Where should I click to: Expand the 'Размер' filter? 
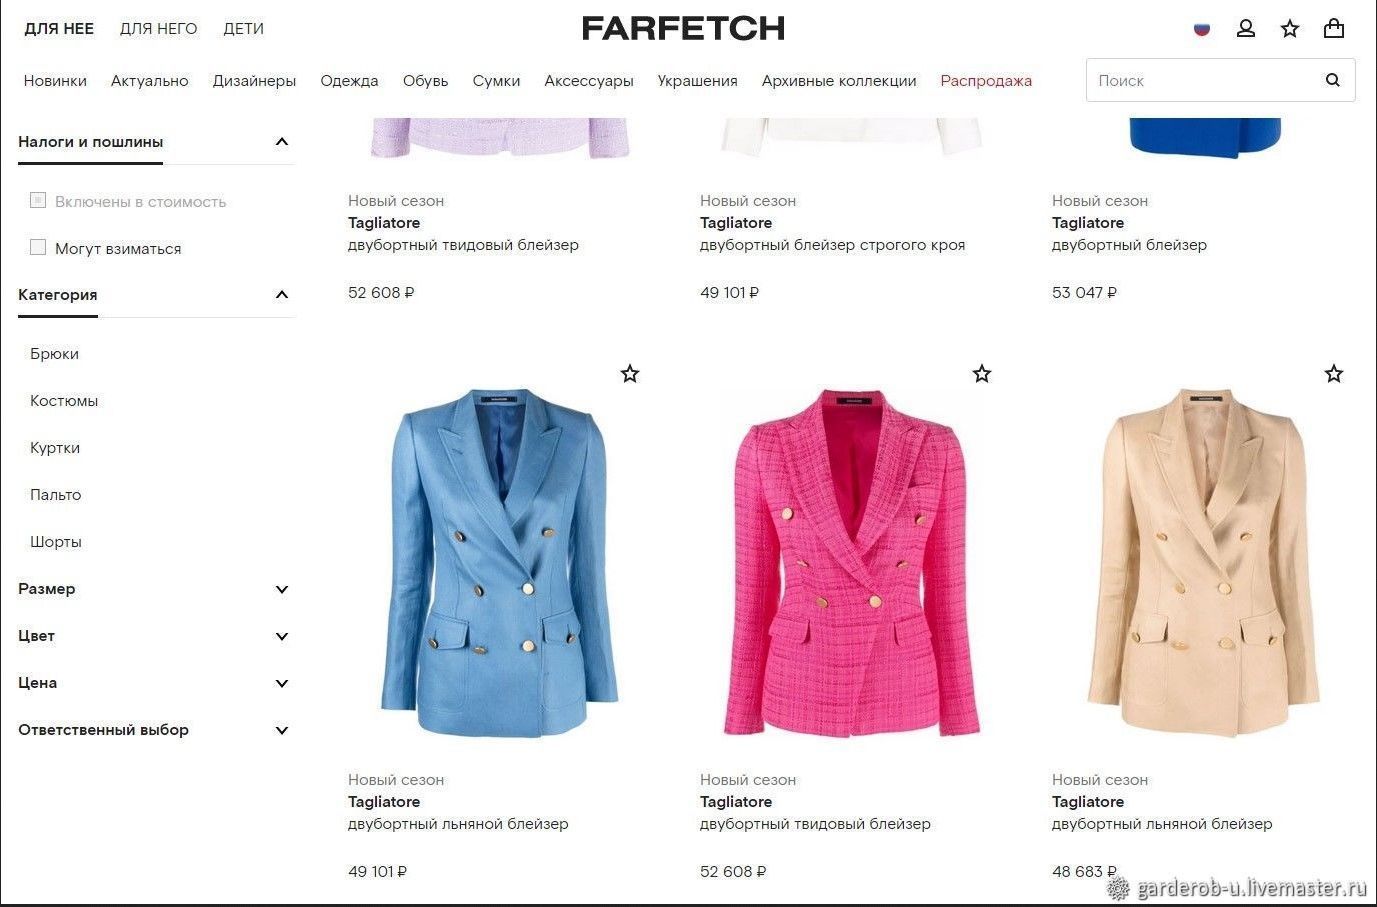282,589
